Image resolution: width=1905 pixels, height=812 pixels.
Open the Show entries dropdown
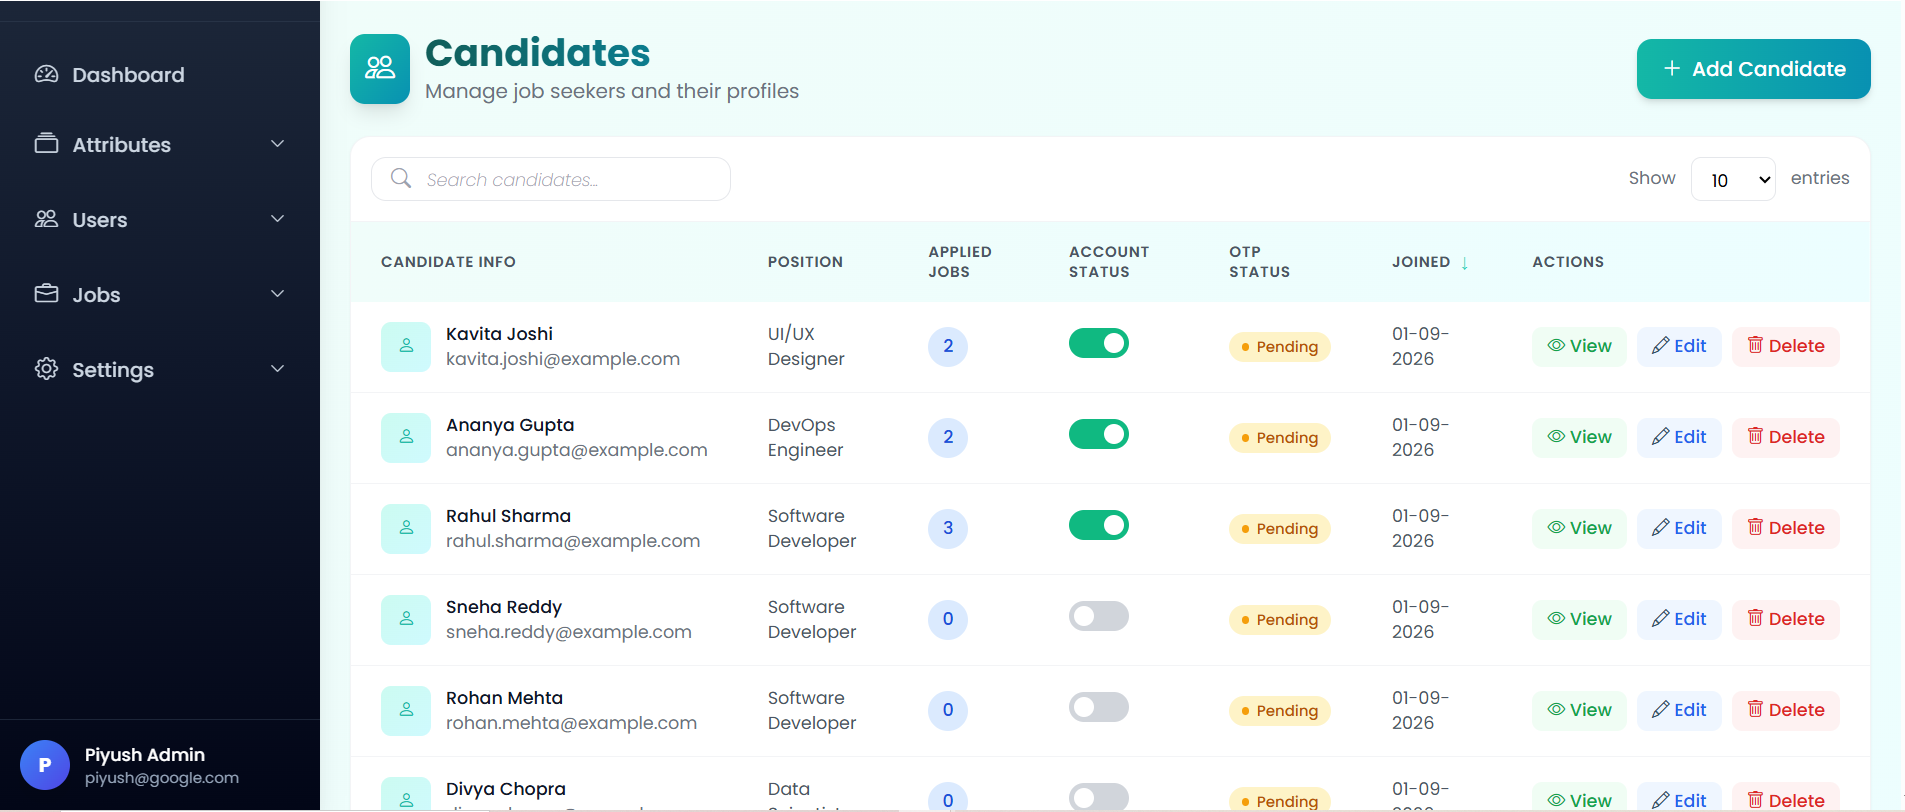(1732, 180)
